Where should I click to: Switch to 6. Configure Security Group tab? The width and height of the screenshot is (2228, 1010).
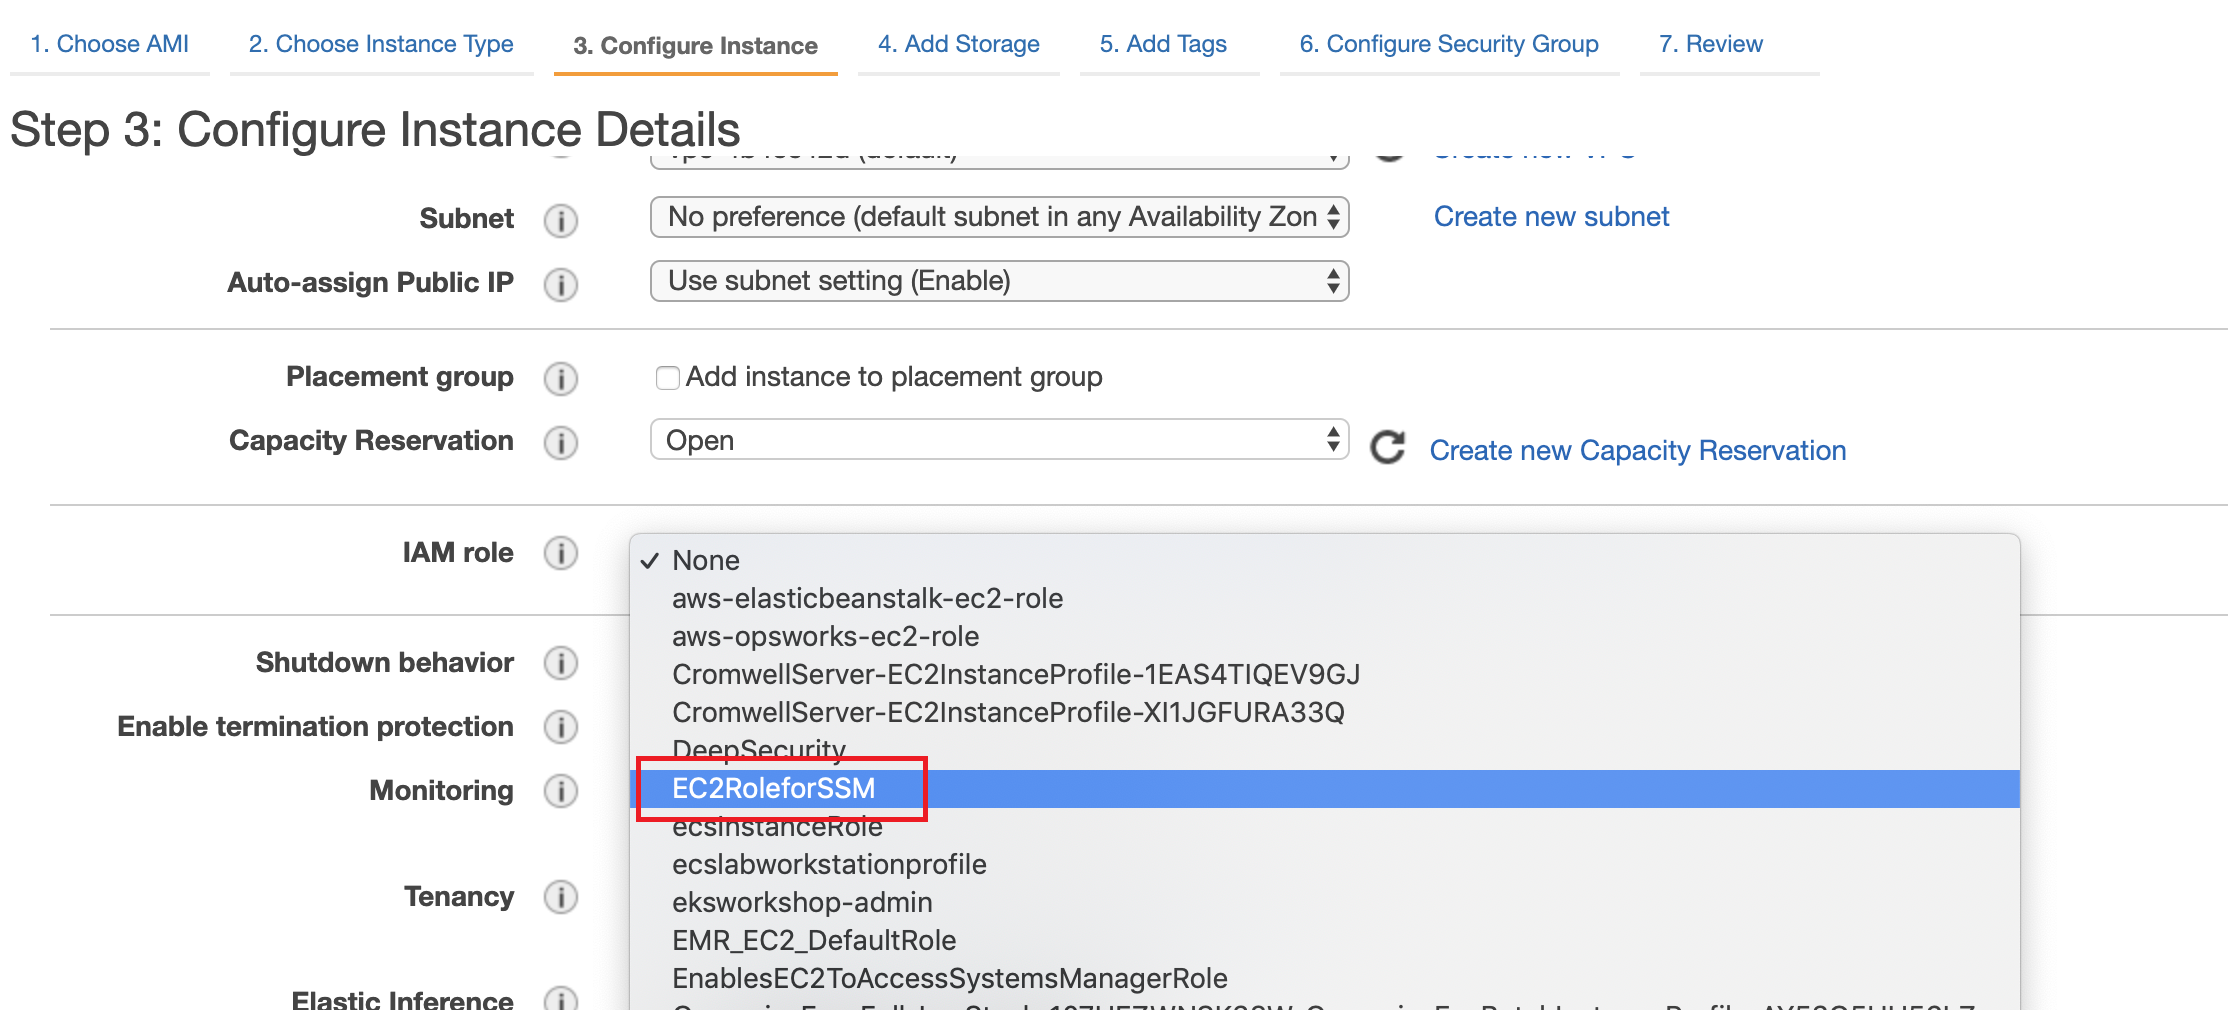(x=1448, y=44)
